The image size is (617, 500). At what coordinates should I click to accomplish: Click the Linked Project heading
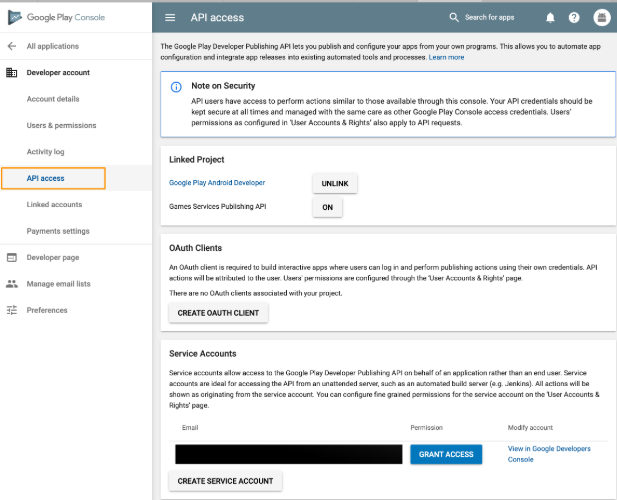[x=197, y=159]
